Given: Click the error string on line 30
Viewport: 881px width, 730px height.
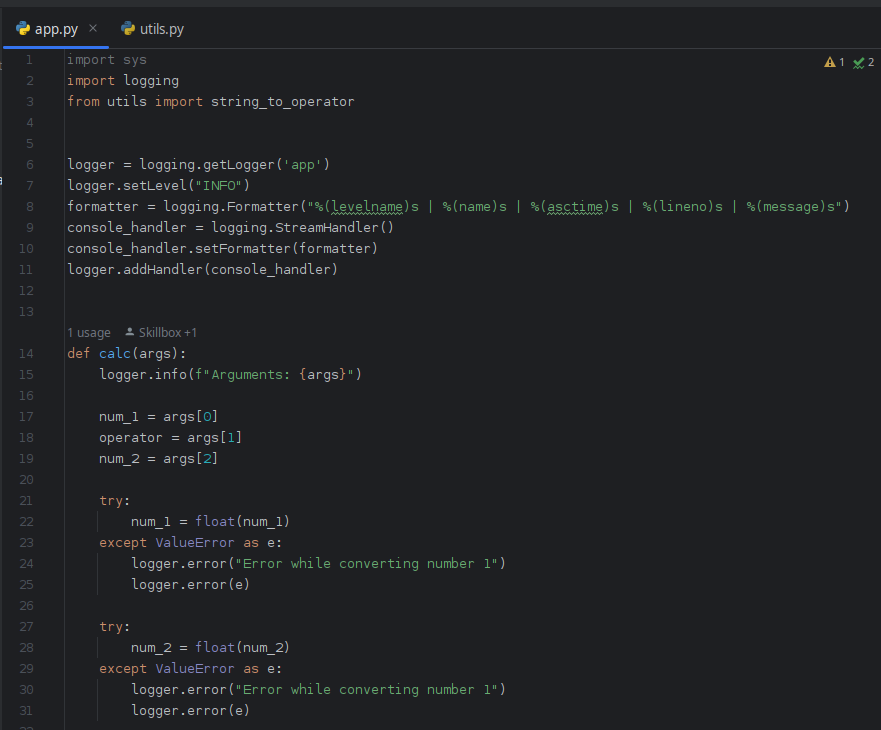Looking at the screenshot, I should point(366,690).
